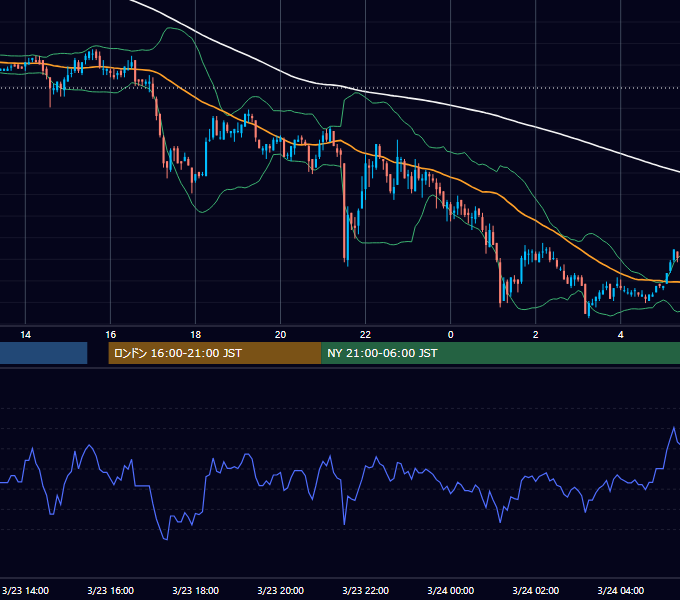Click the ロンドン 16:00-21:00 JST session bar
This screenshot has height=600, width=680.
[215, 353]
